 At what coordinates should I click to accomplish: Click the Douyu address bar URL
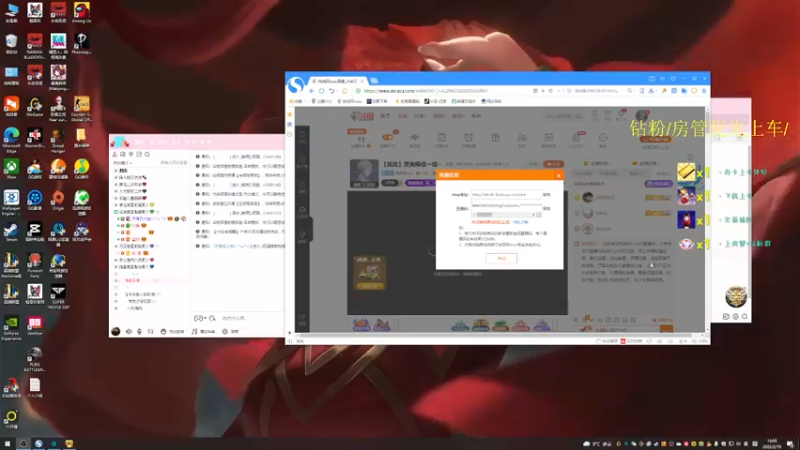coord(426,91)
